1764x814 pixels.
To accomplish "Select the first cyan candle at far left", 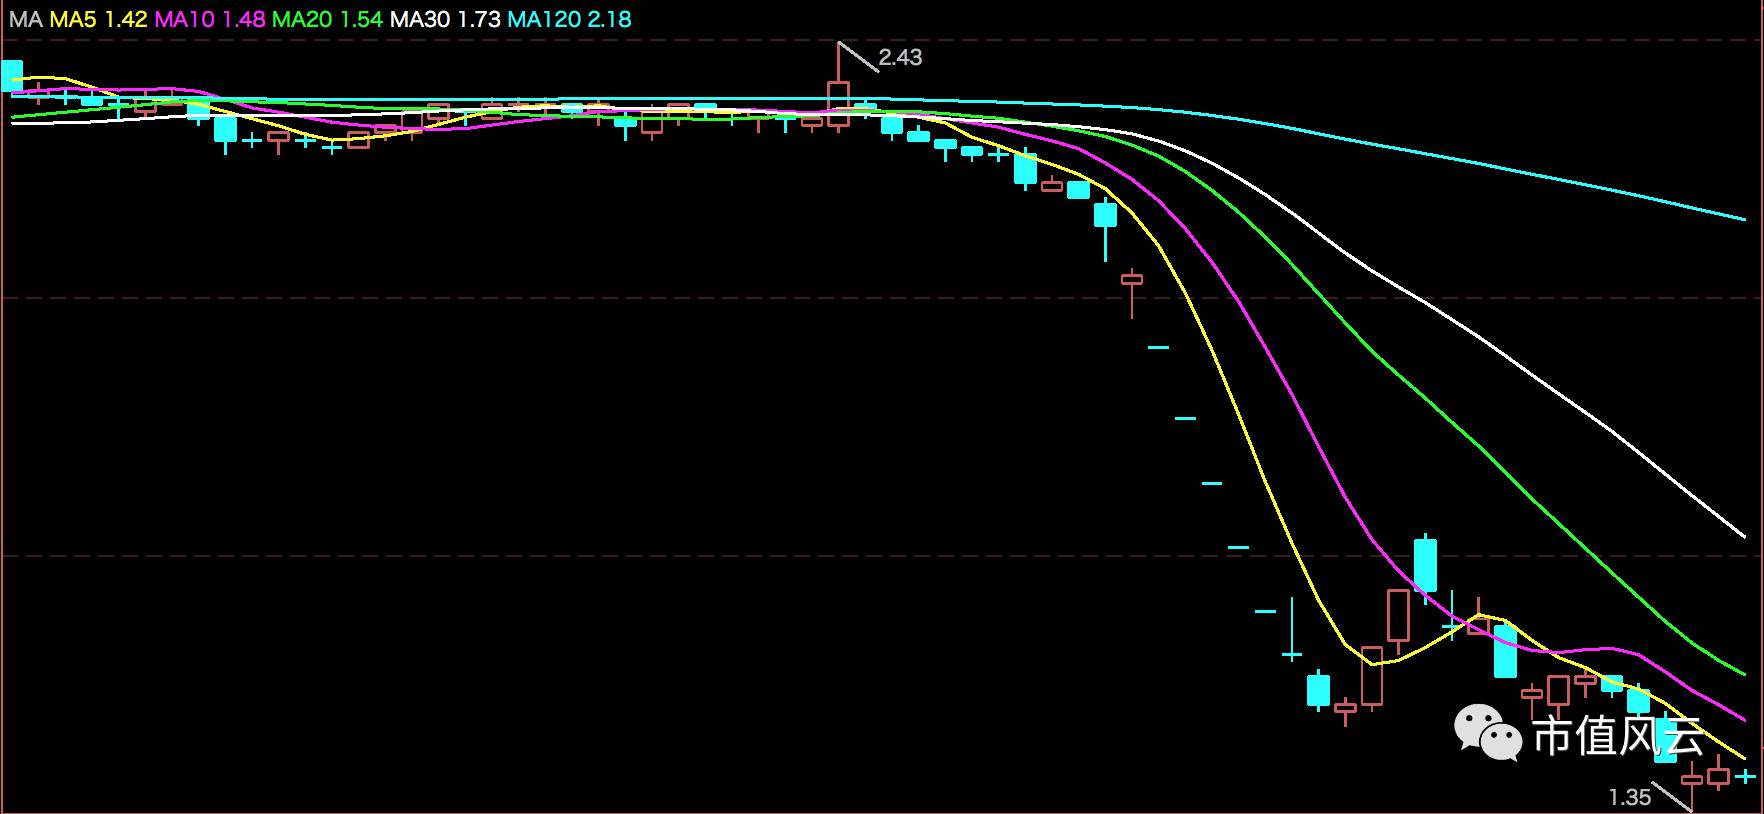I will (x=12, y=75).
